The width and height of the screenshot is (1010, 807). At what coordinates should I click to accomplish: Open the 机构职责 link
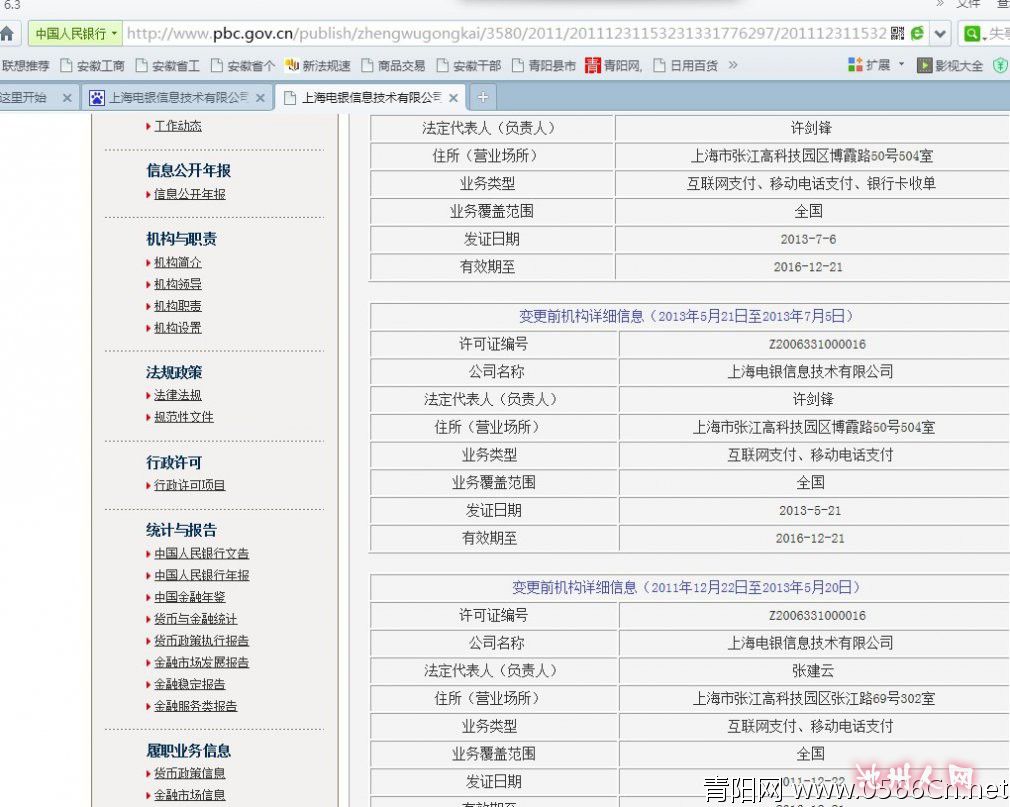point(178,306)
